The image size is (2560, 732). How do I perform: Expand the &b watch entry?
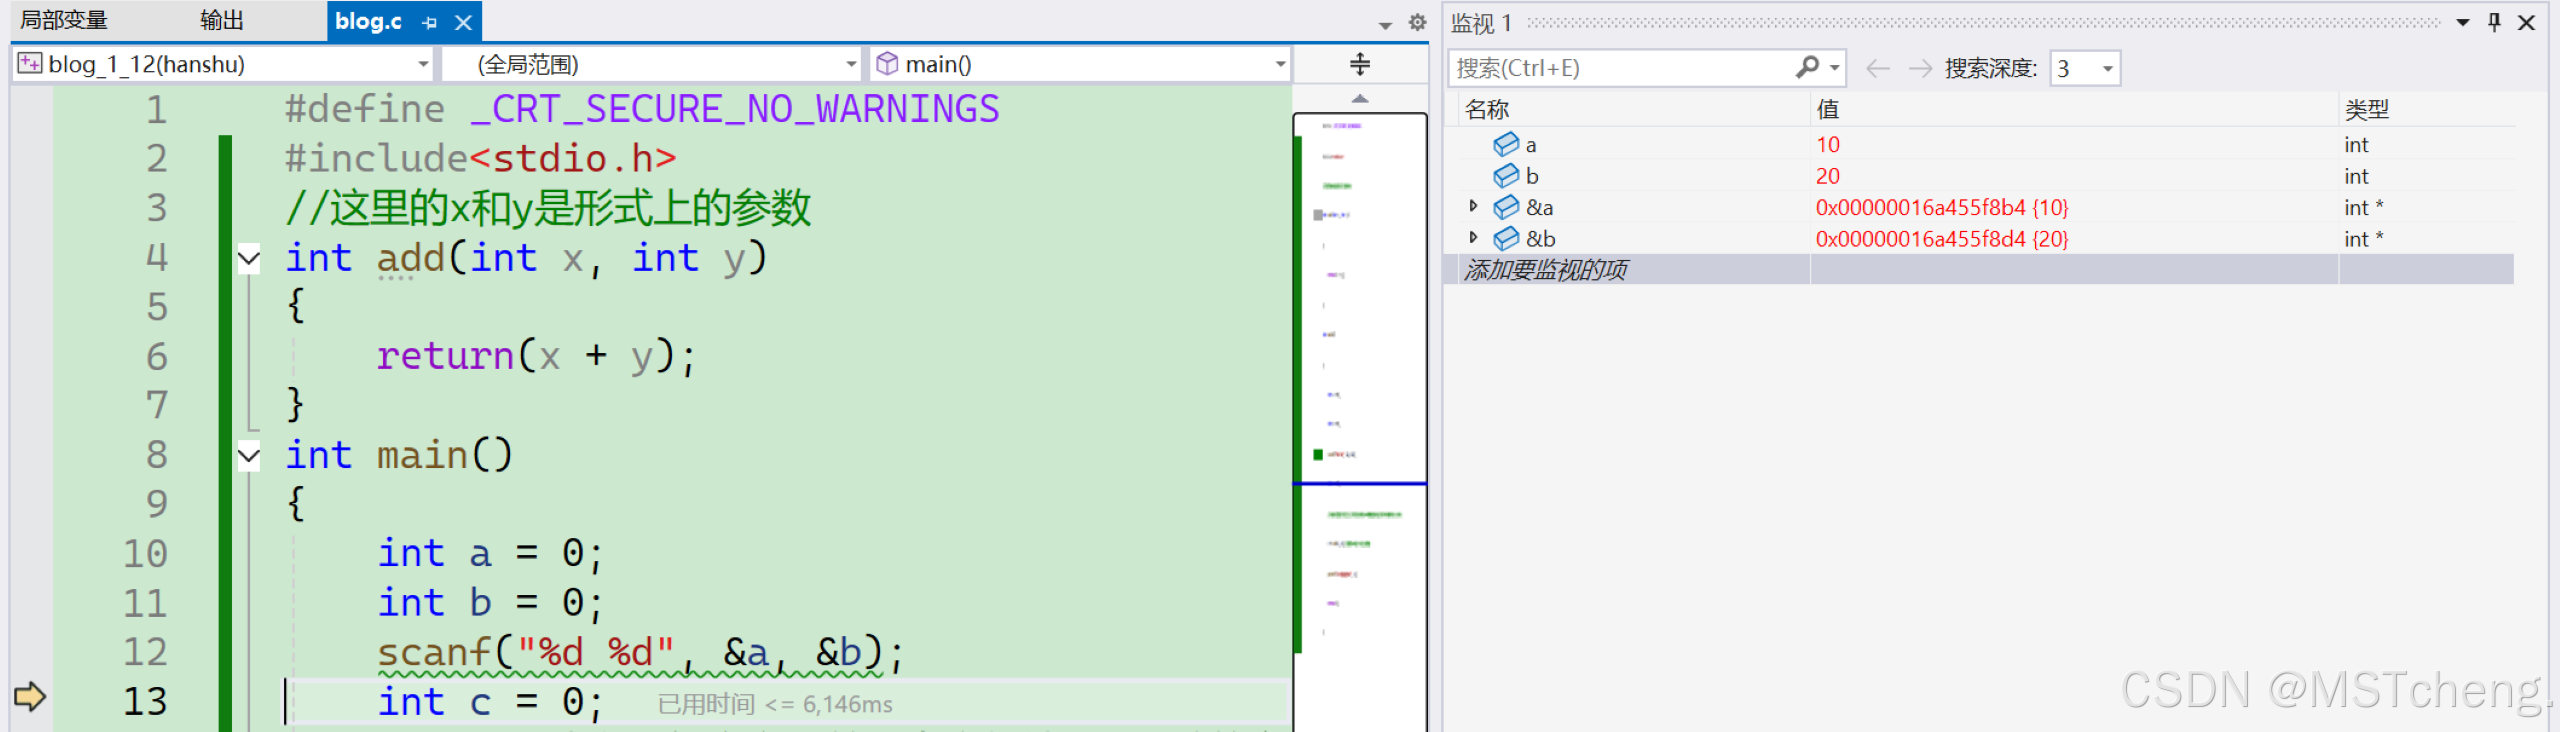pyautogui.click(x=1473, y=237)
